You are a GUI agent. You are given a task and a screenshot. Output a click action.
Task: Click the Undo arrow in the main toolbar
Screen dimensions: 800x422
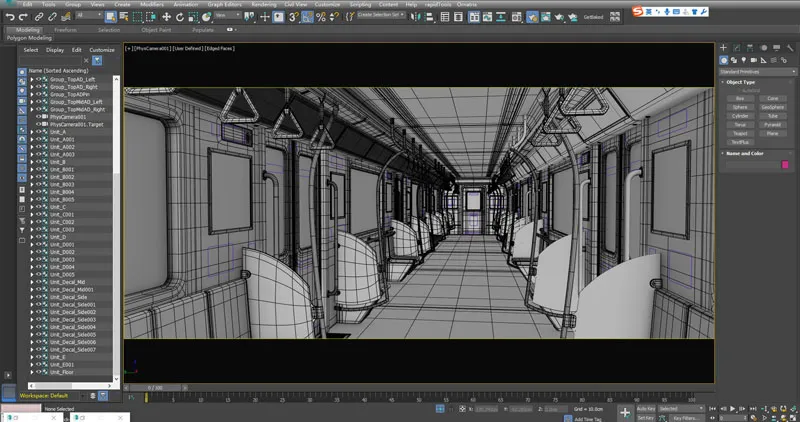point(8,17)
